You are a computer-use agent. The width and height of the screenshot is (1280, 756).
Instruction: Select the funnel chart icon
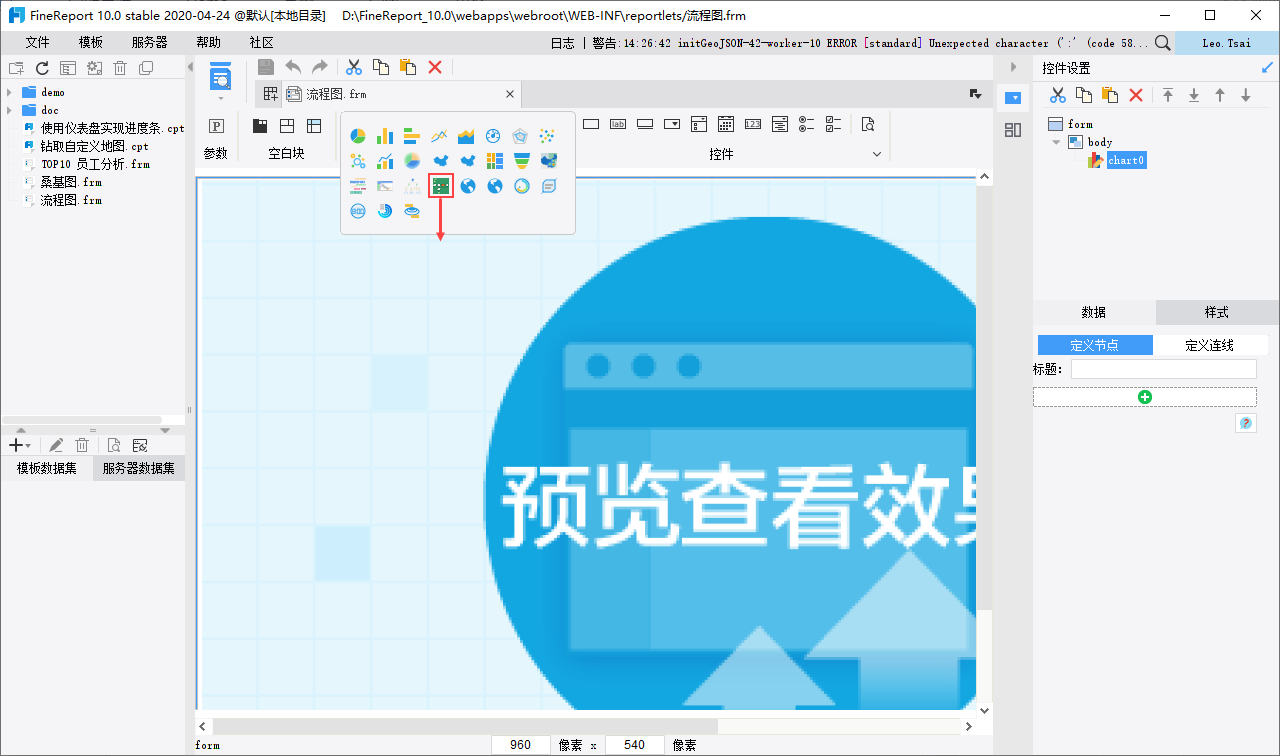[x=521, y=160]
